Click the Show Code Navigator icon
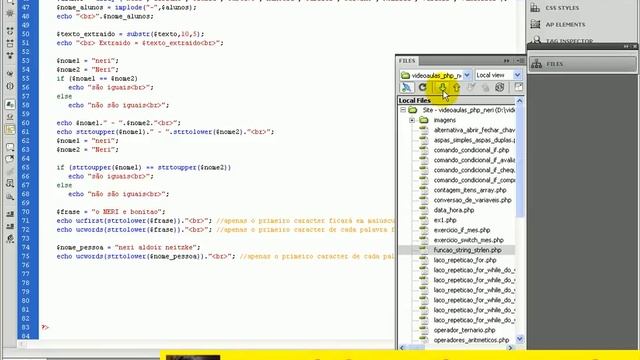This screenshot has width=640, height=360. (10, 13)
